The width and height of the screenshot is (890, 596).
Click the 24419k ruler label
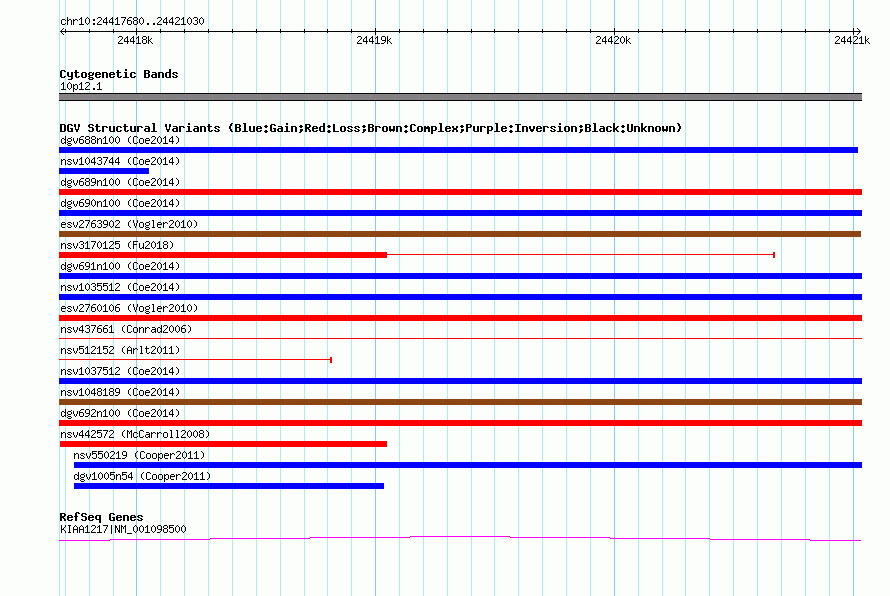[374, 40]
